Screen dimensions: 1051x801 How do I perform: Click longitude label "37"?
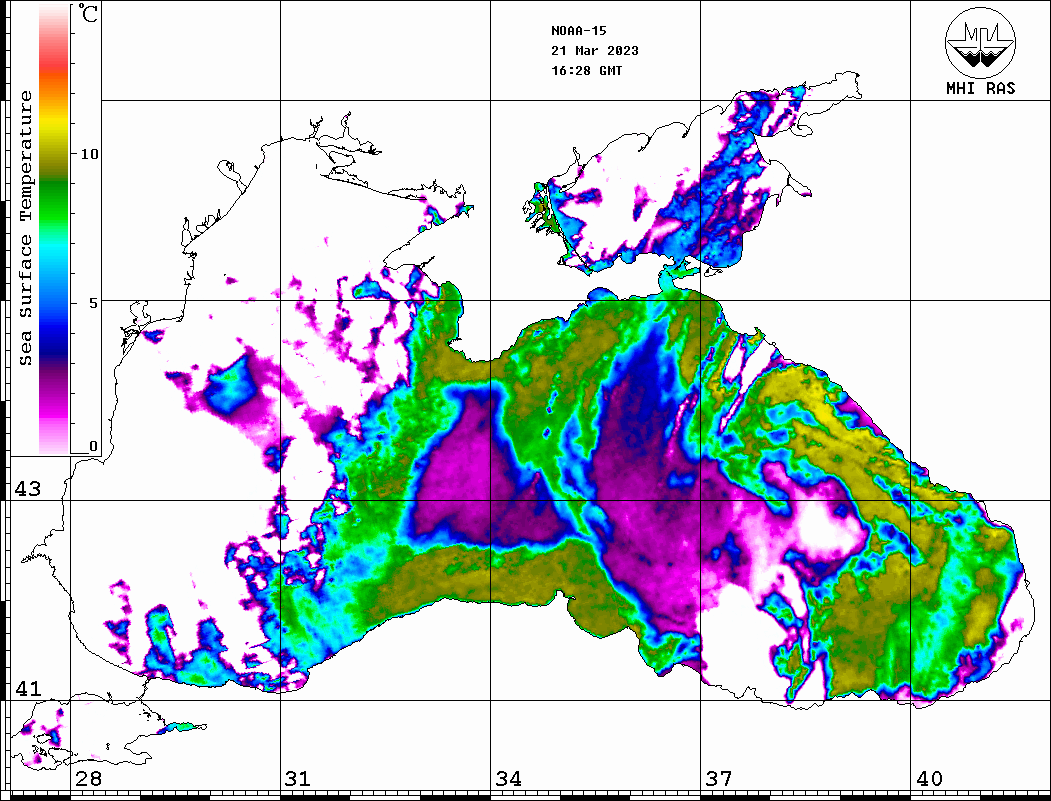(719, 779)
